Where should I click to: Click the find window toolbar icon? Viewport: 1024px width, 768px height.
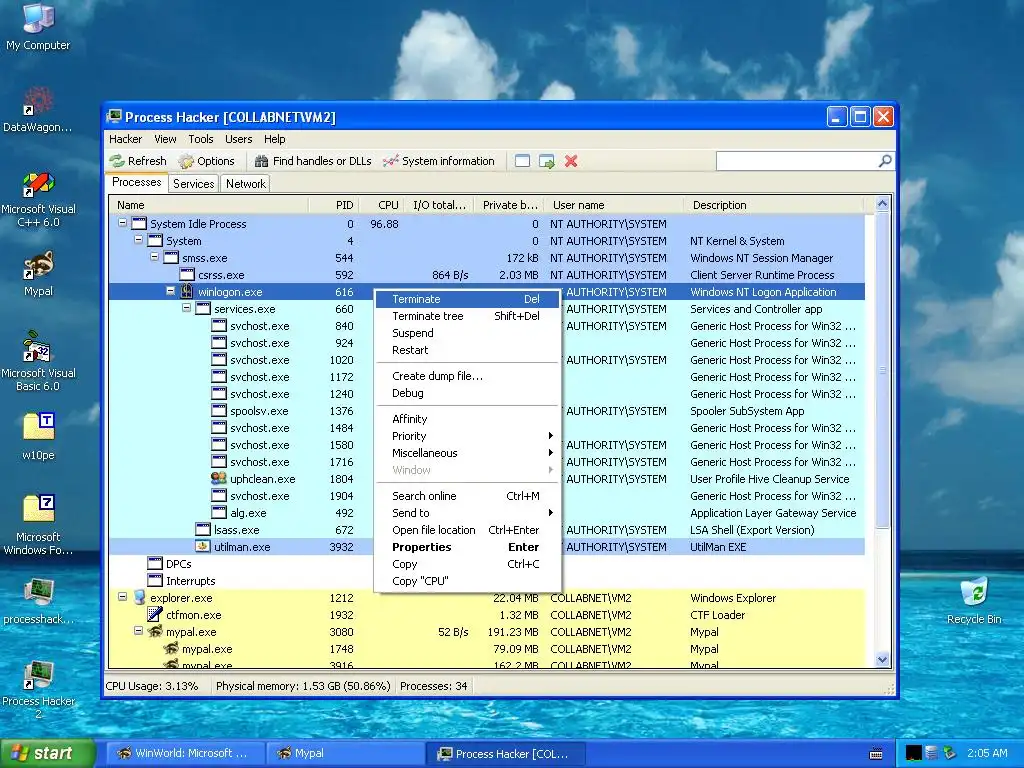[x=522, y=161]
